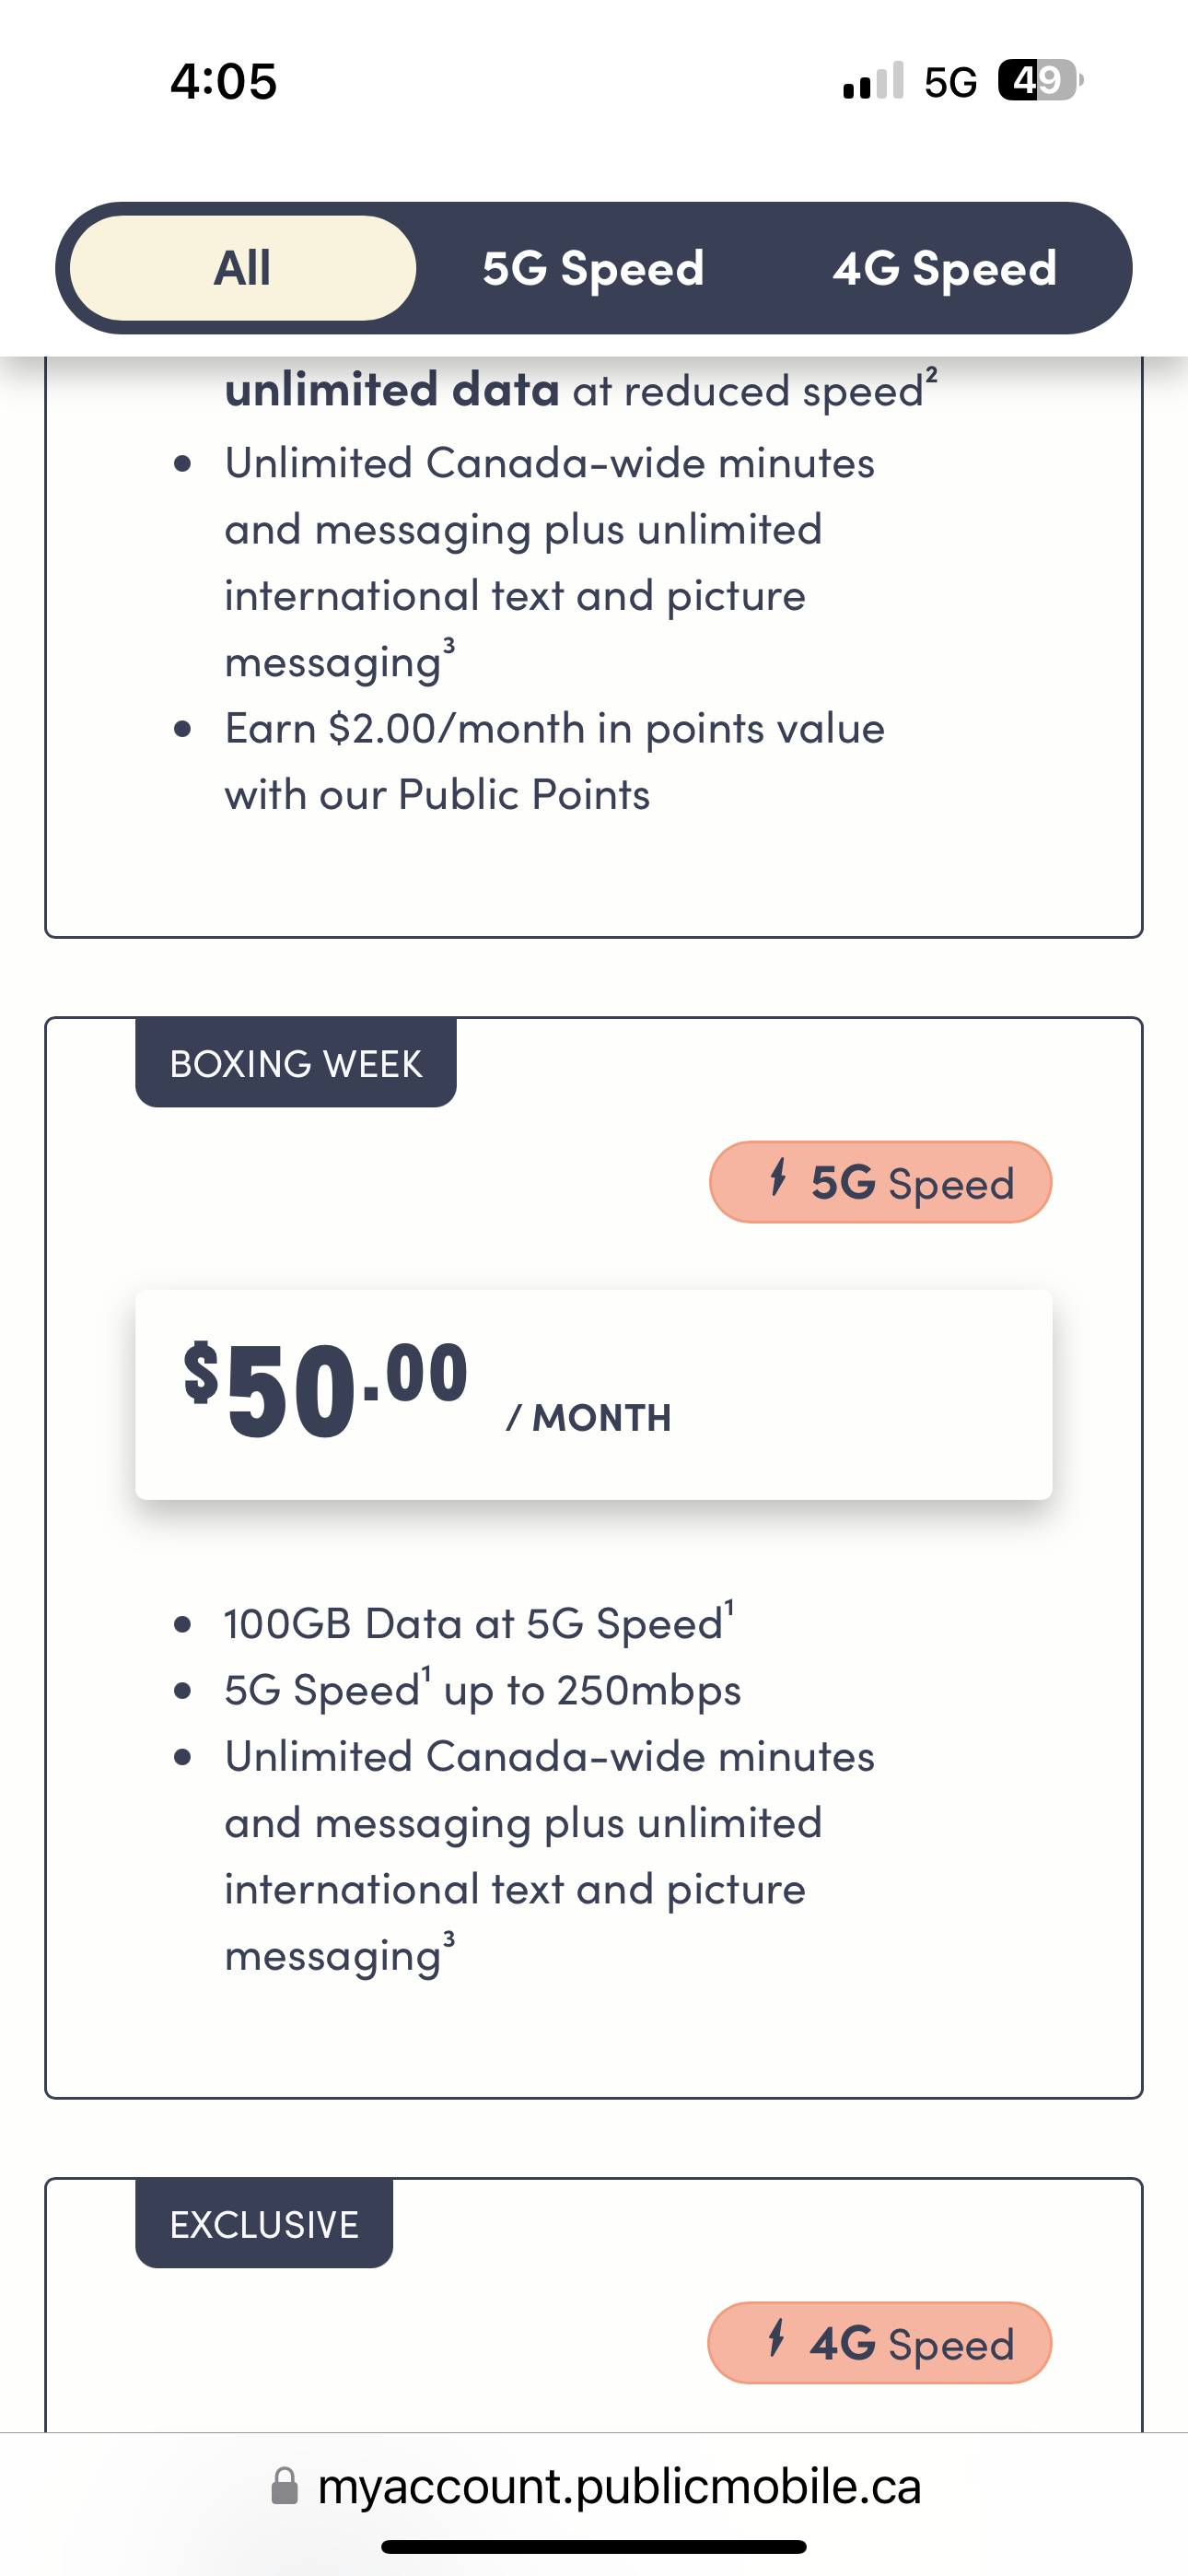Tap the 5G network indicator in the status bar
Image resolution: width=1188 pixels, height=2576 pixels.
click(x=951, y=82)
